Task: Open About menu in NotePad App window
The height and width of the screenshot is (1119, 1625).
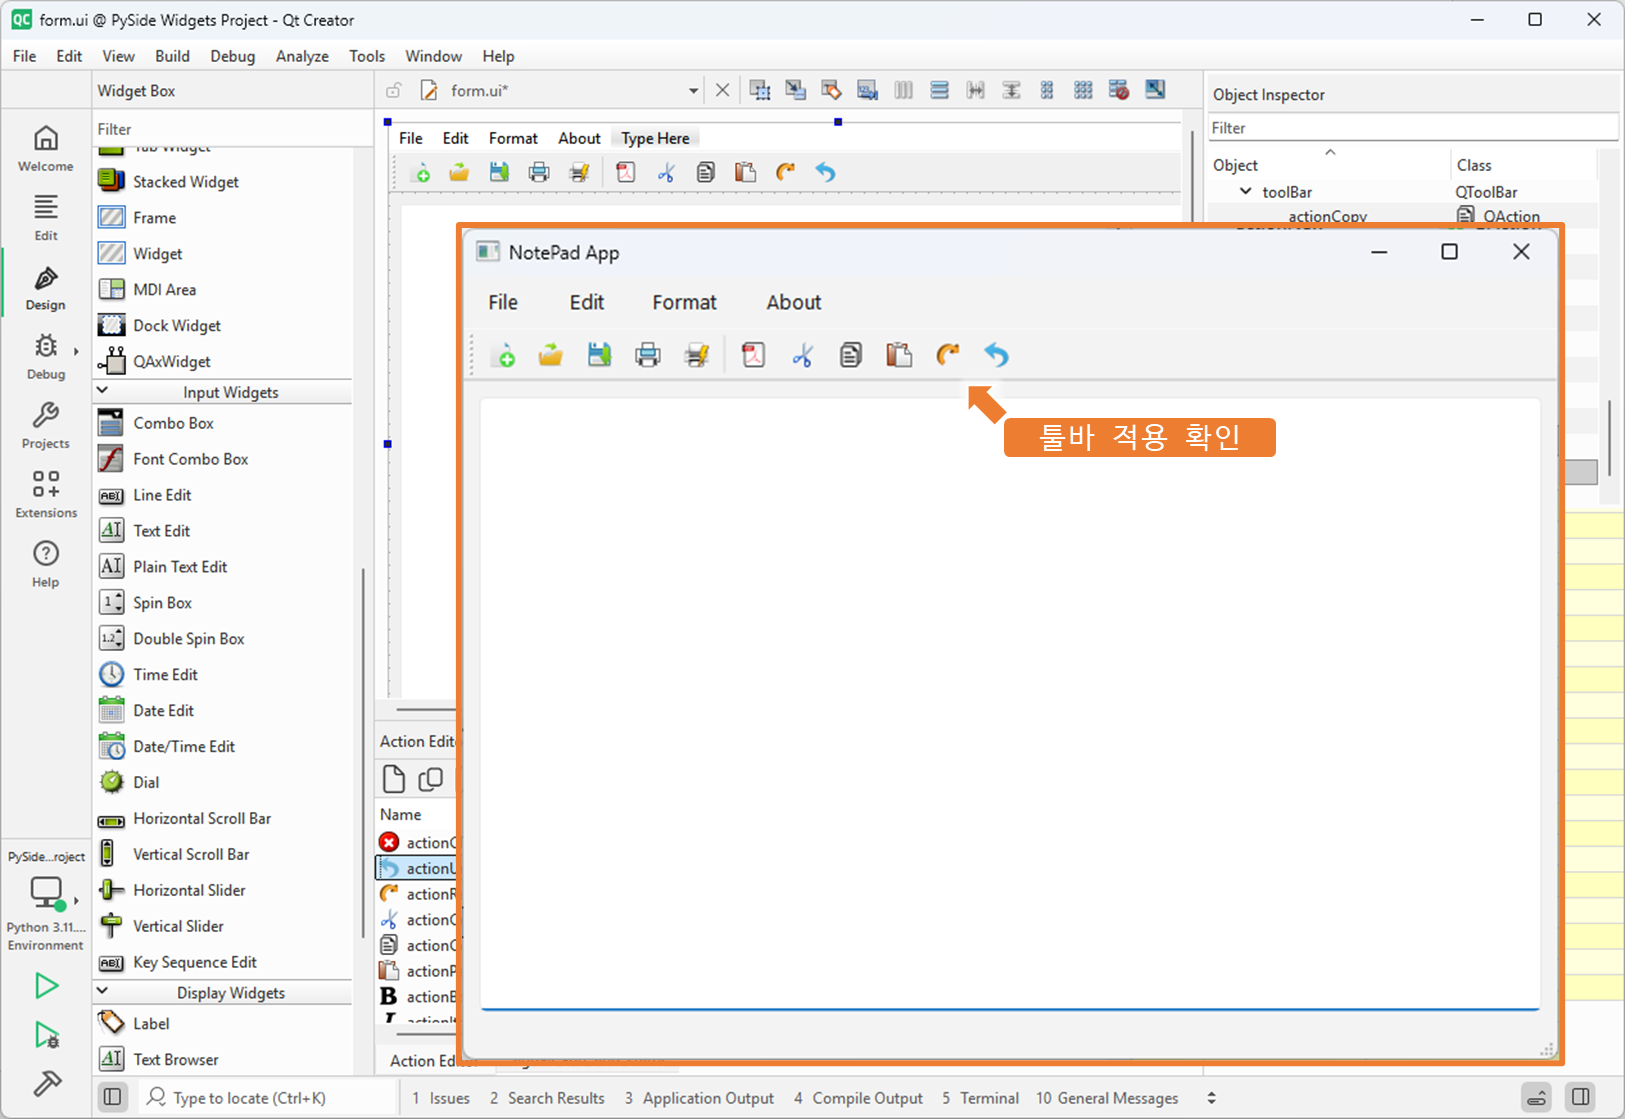Action: click(794, 302)
